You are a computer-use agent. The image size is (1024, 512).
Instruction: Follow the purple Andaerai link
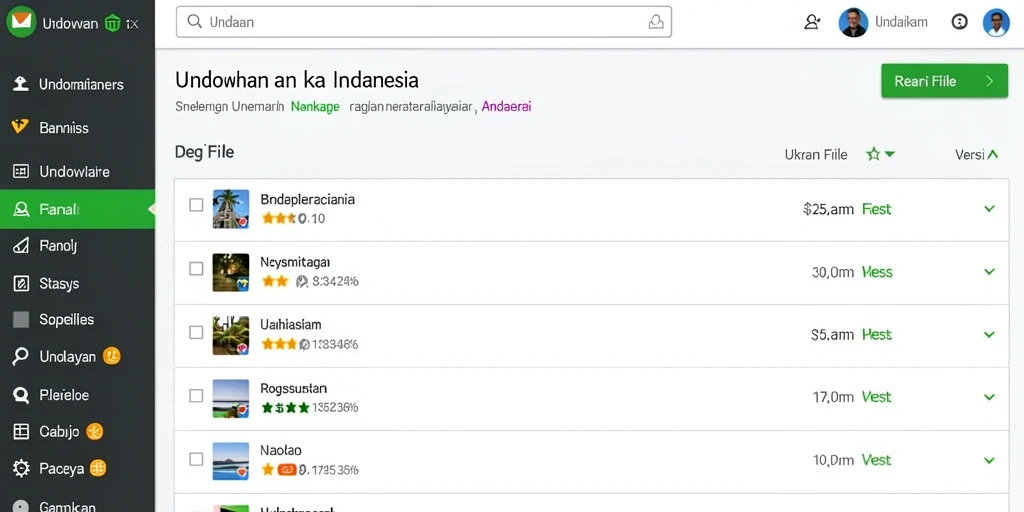[x=506, y=106]
